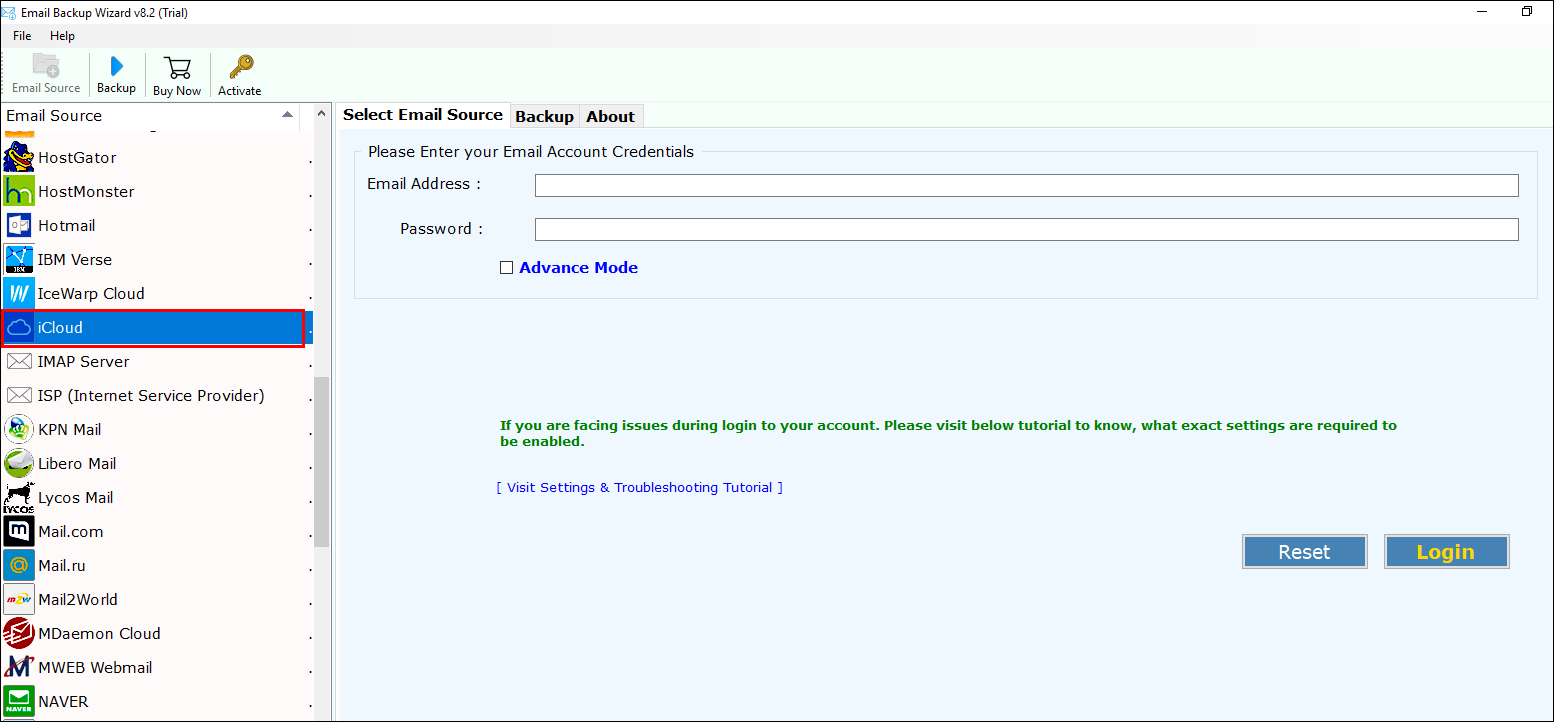Select the IBM Verse source icon
Image resolution: width=1554 pixels, height=722 pixels.
(19, 260)
